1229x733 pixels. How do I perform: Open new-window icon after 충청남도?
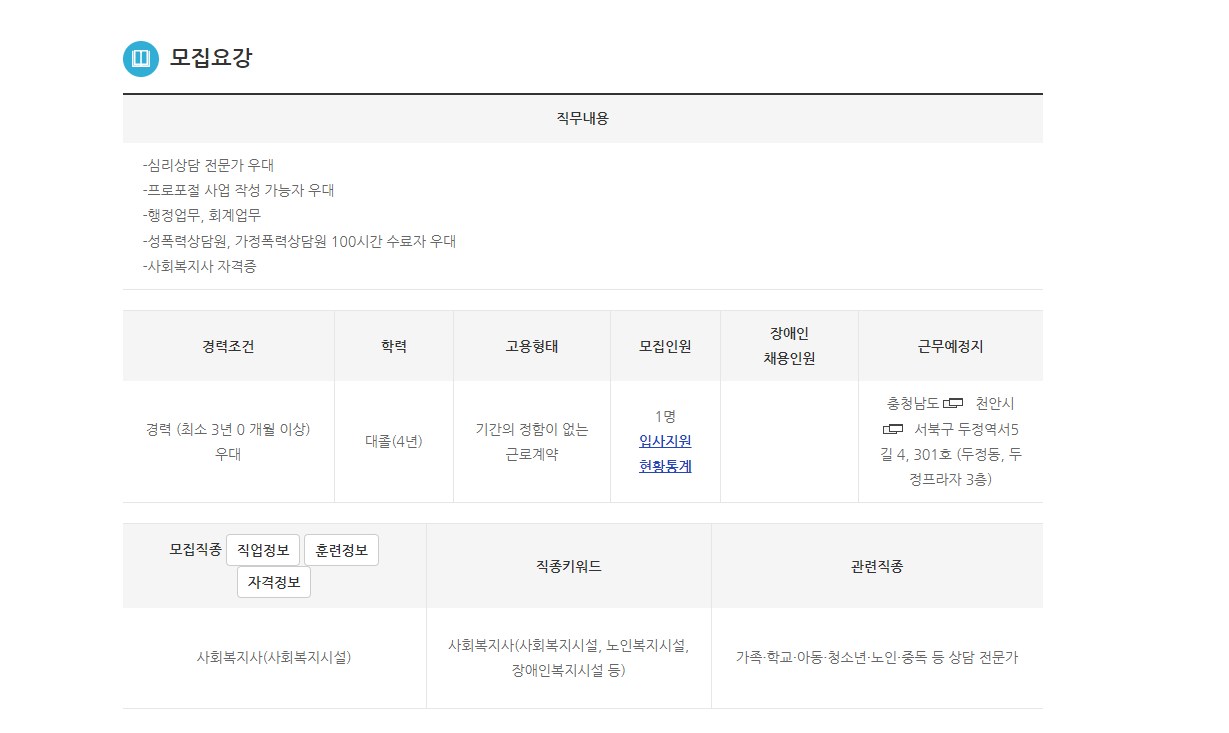(x=952, y=403)
